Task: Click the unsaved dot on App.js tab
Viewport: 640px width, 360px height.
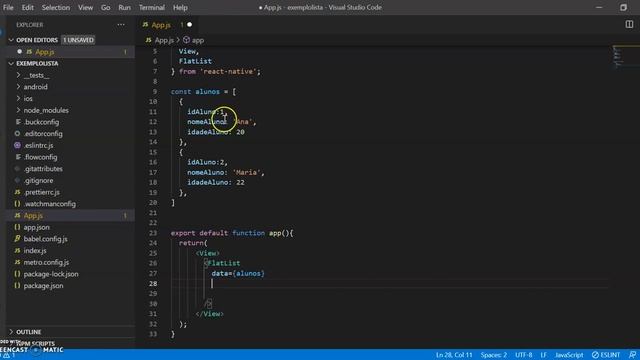Action: (x=189, y=24)
